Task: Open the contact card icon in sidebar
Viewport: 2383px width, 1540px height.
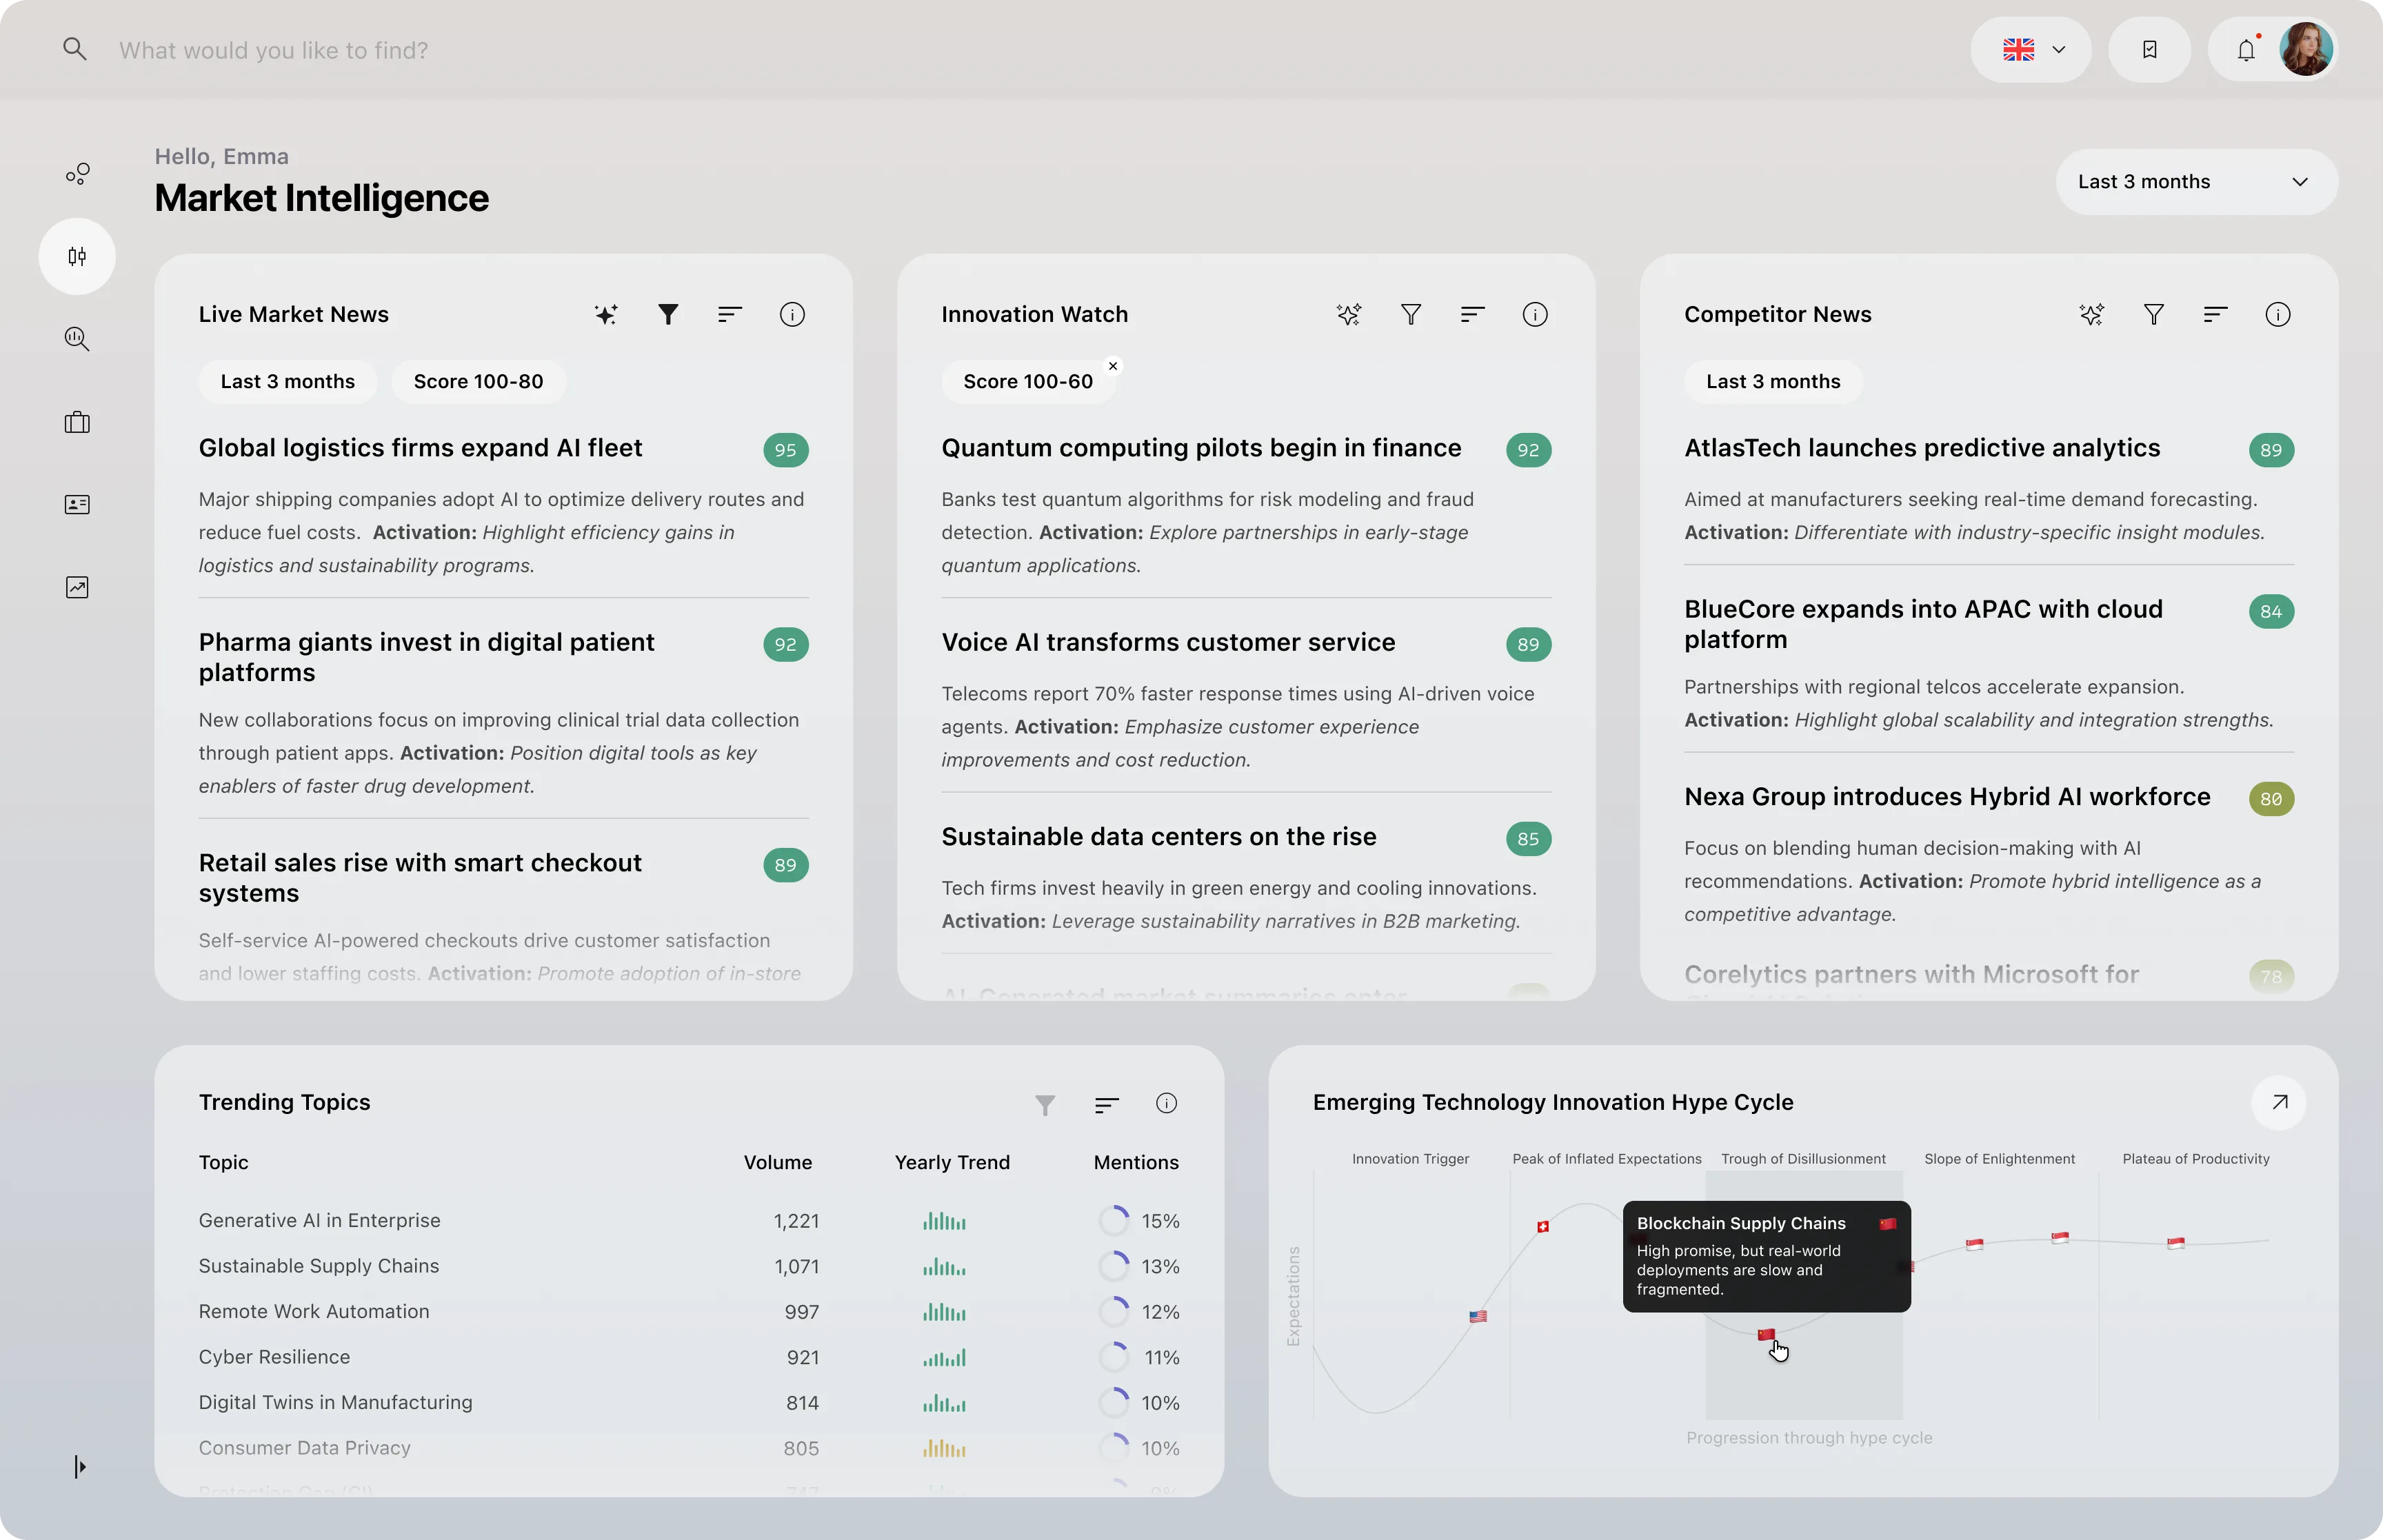Action: [77, 504]
